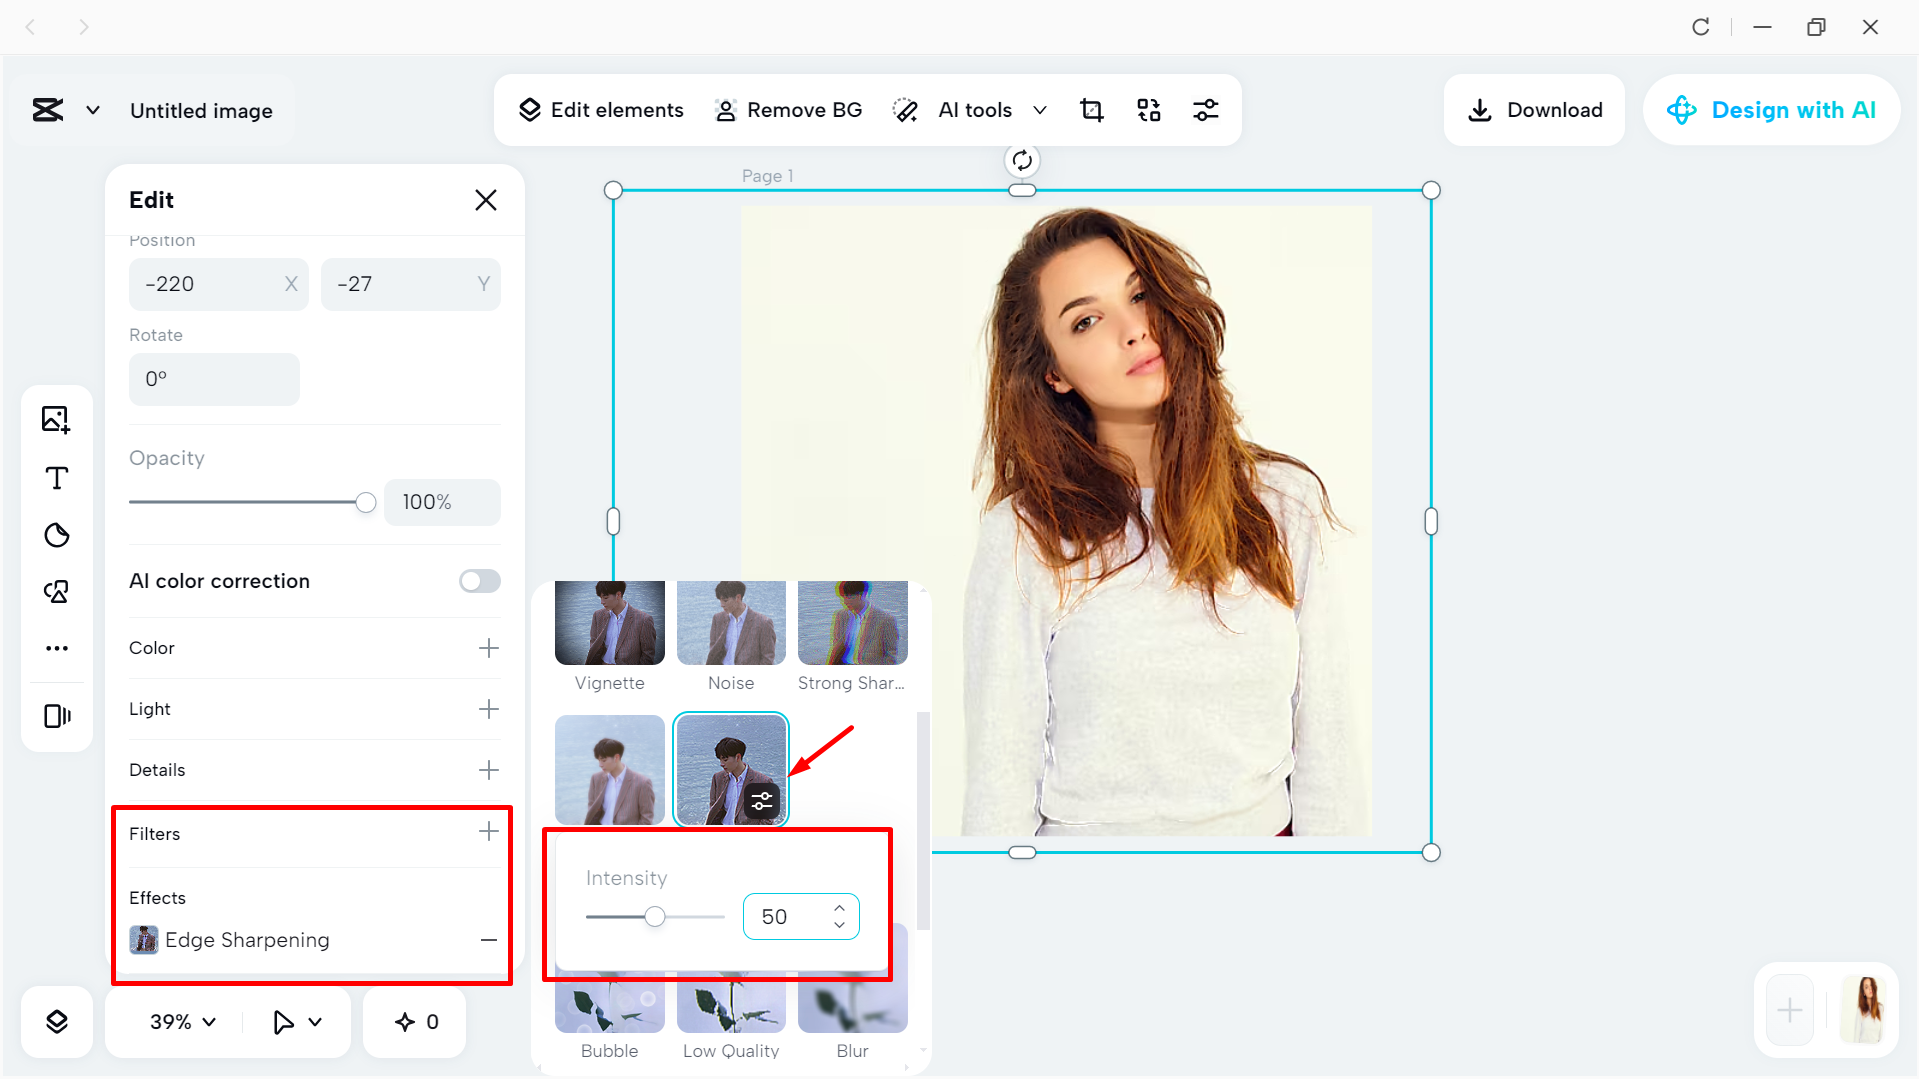1919x1079 pixels.
Task: Select the Text tool in the left sidebar
Action: tap(57, 478)
